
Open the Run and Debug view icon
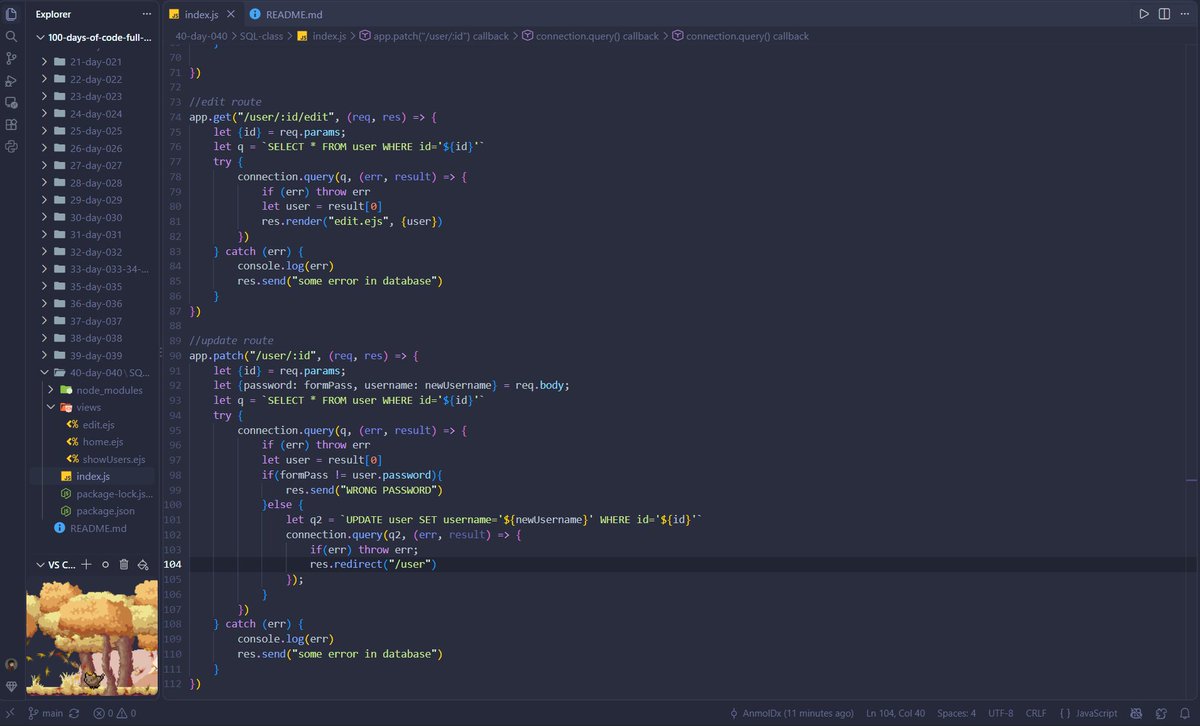point(11,80)
